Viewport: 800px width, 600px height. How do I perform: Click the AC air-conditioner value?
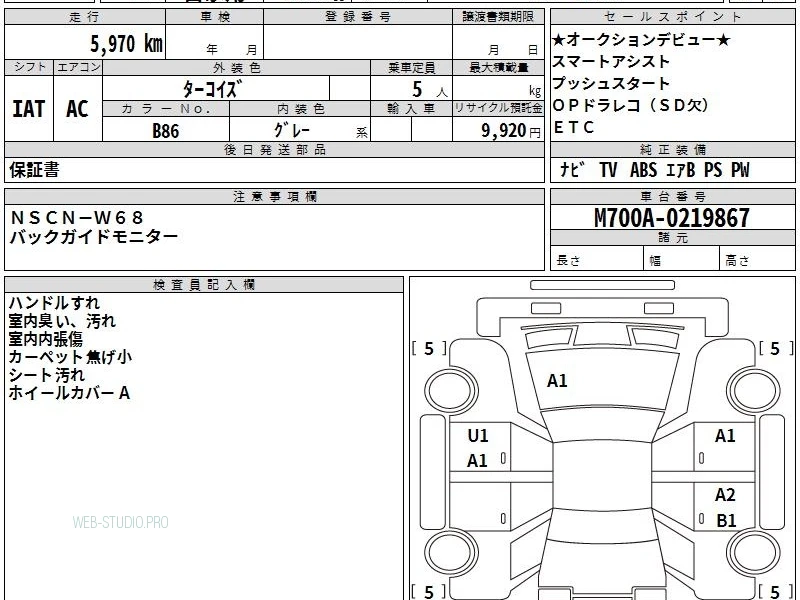[x=78, y=109]
